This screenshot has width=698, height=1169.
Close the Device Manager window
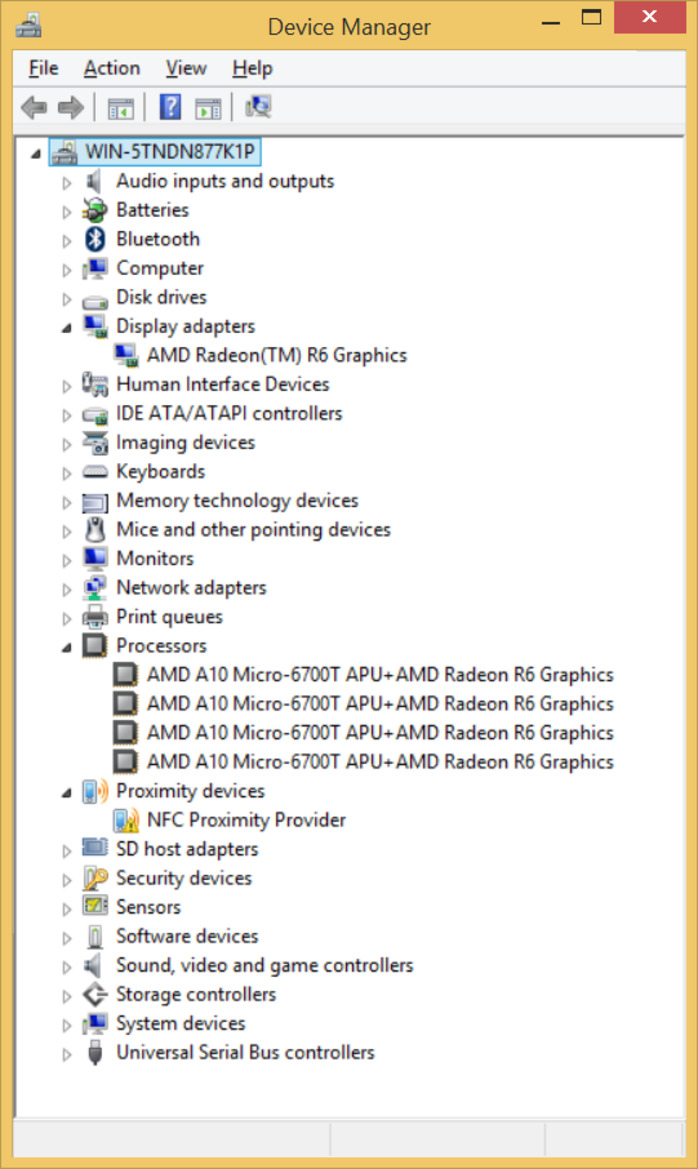click(650, 17)
